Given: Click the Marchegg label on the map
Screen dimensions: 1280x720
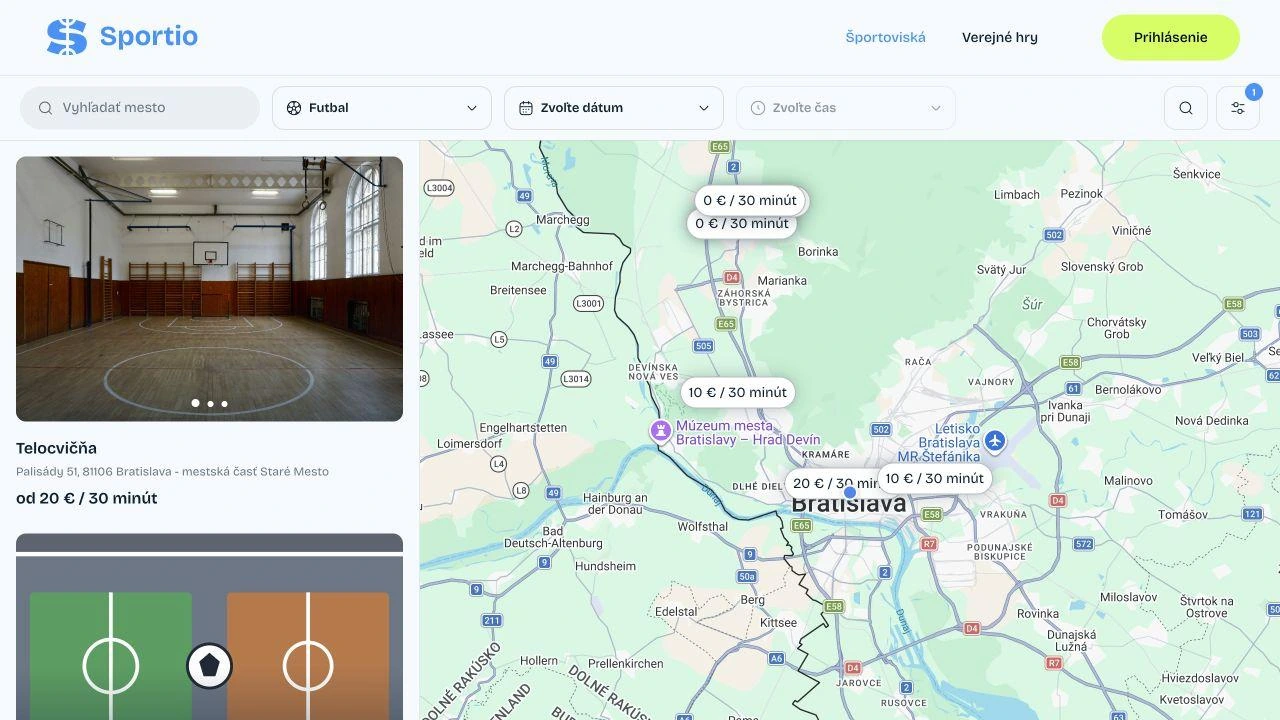Looking at the screenshot, I should 563,220.
